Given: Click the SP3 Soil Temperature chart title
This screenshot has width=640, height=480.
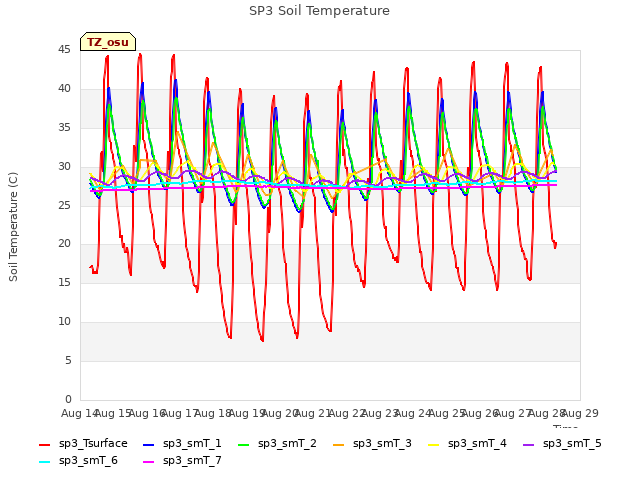Looking at the screenshot, I should (319, 11).
